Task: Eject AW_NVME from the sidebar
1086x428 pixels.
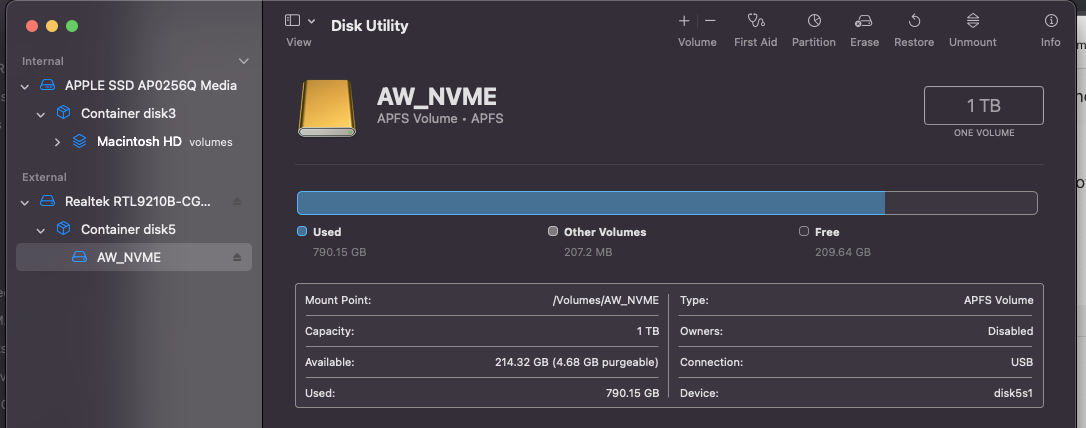Action: (237, 258)
